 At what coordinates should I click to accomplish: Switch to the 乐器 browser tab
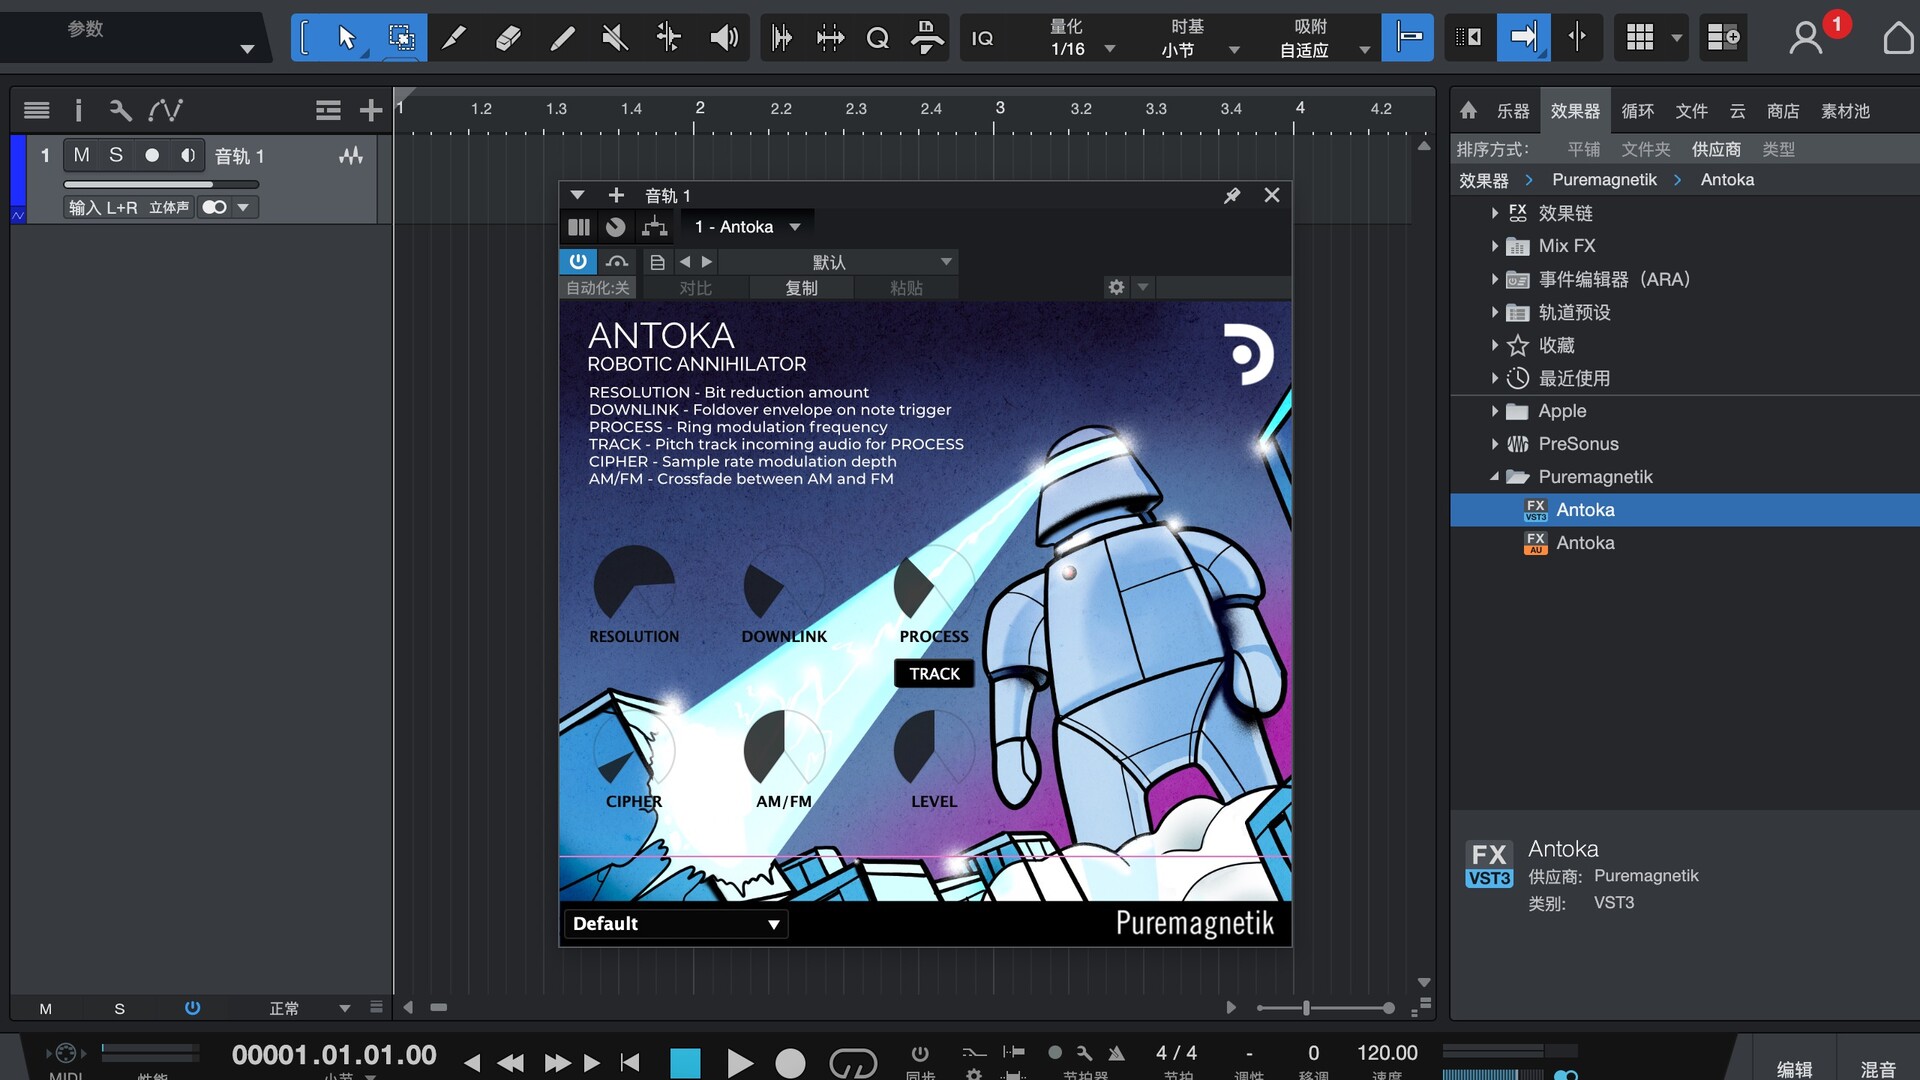[1512, 111]
